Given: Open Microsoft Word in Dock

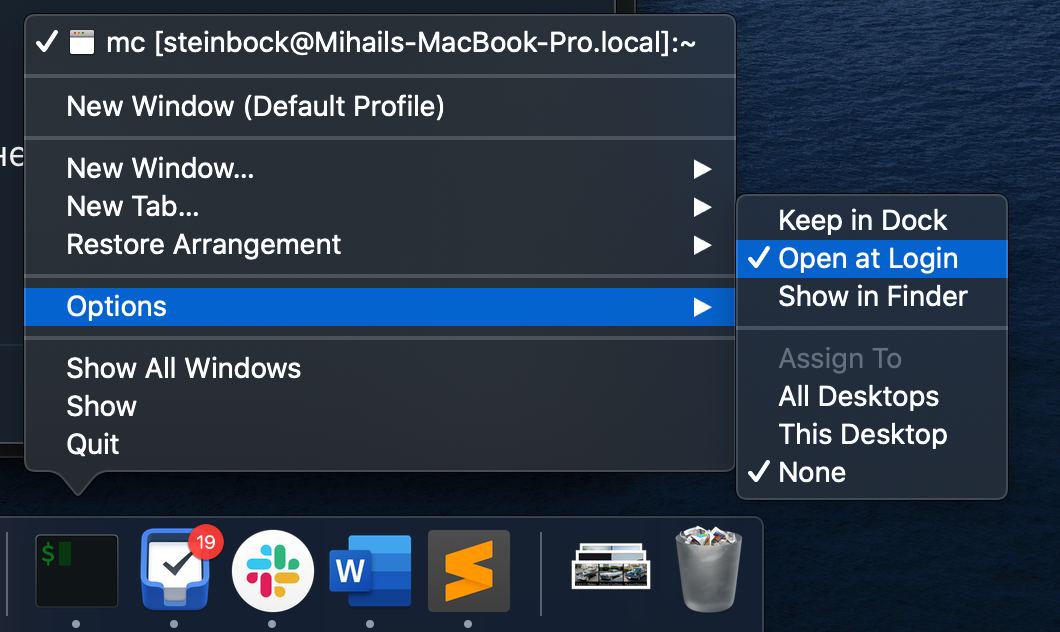Looking at the screenshot, I should click(x=370, y=571).
